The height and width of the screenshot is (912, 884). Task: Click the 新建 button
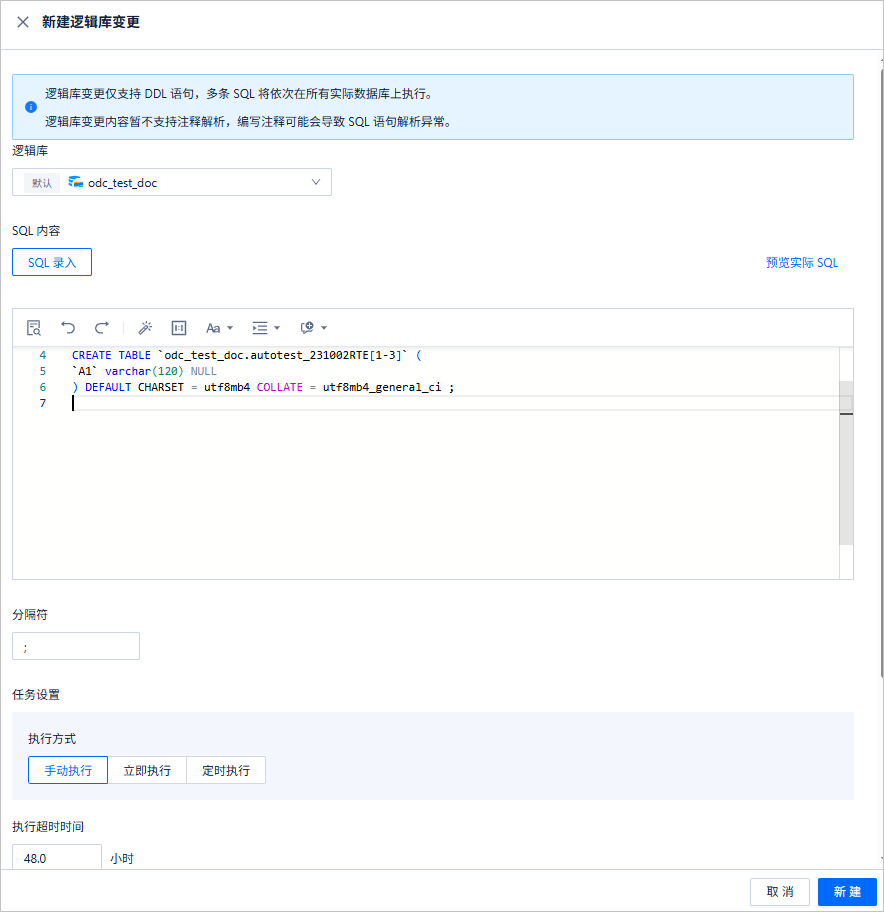[847, 892]
